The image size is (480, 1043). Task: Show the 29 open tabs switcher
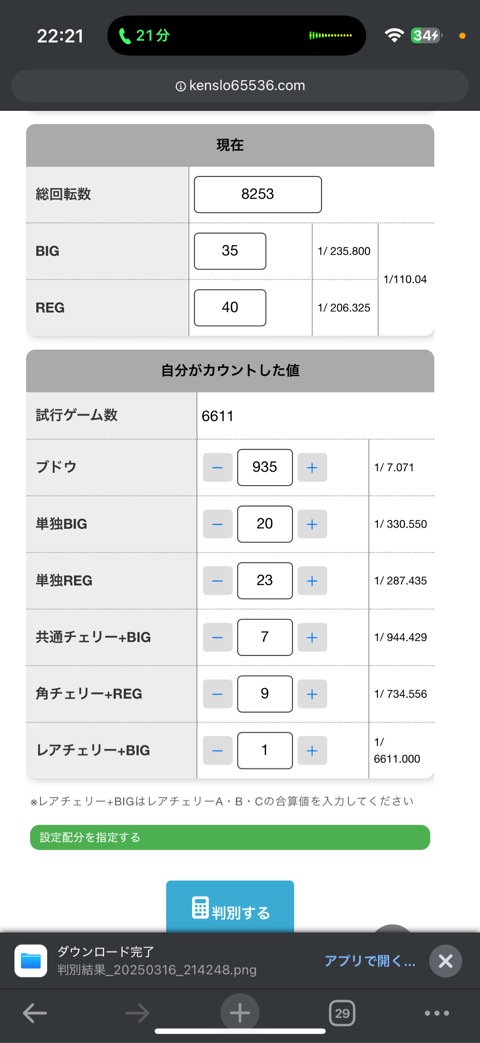coord(342,1013)
